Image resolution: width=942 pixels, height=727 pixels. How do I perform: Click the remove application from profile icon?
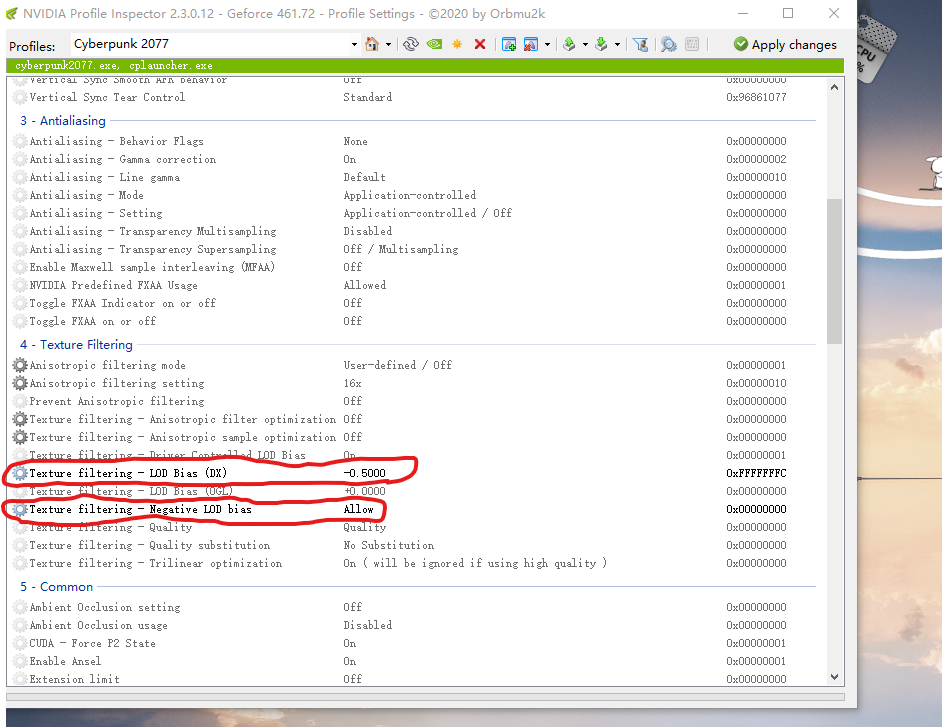click(x=530, y=44)
